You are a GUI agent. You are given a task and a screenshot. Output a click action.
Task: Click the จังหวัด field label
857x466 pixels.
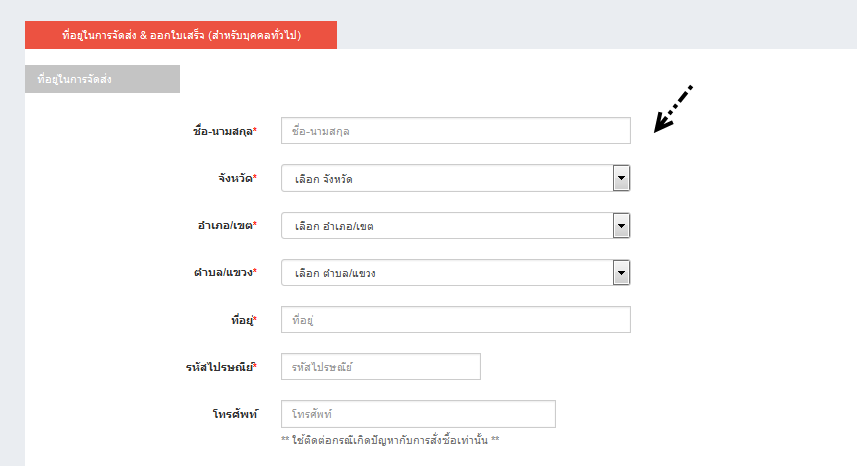point(237,178)
